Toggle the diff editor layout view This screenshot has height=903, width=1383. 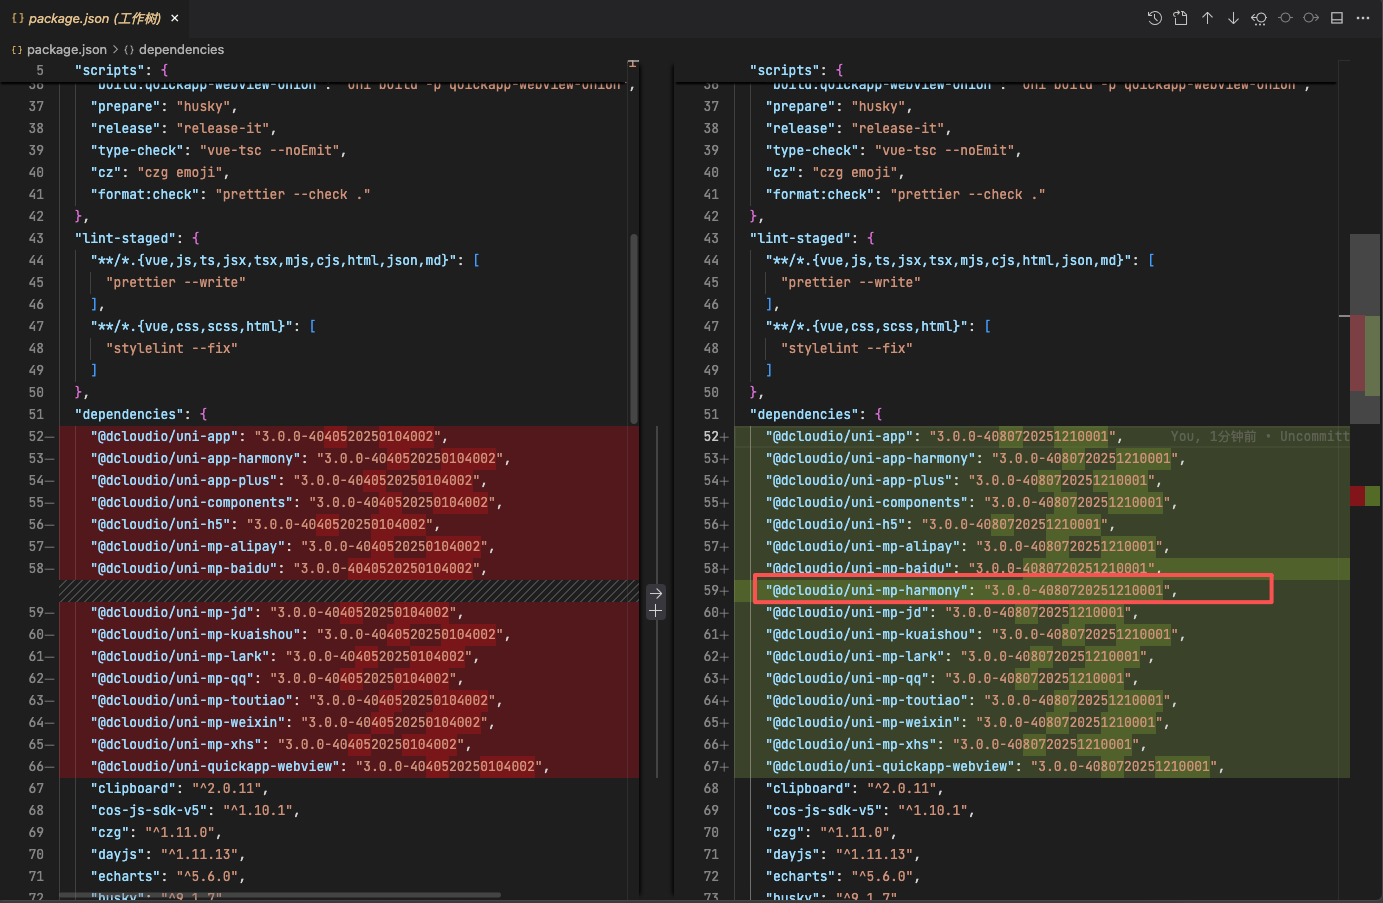click(x=1337, y=18)
